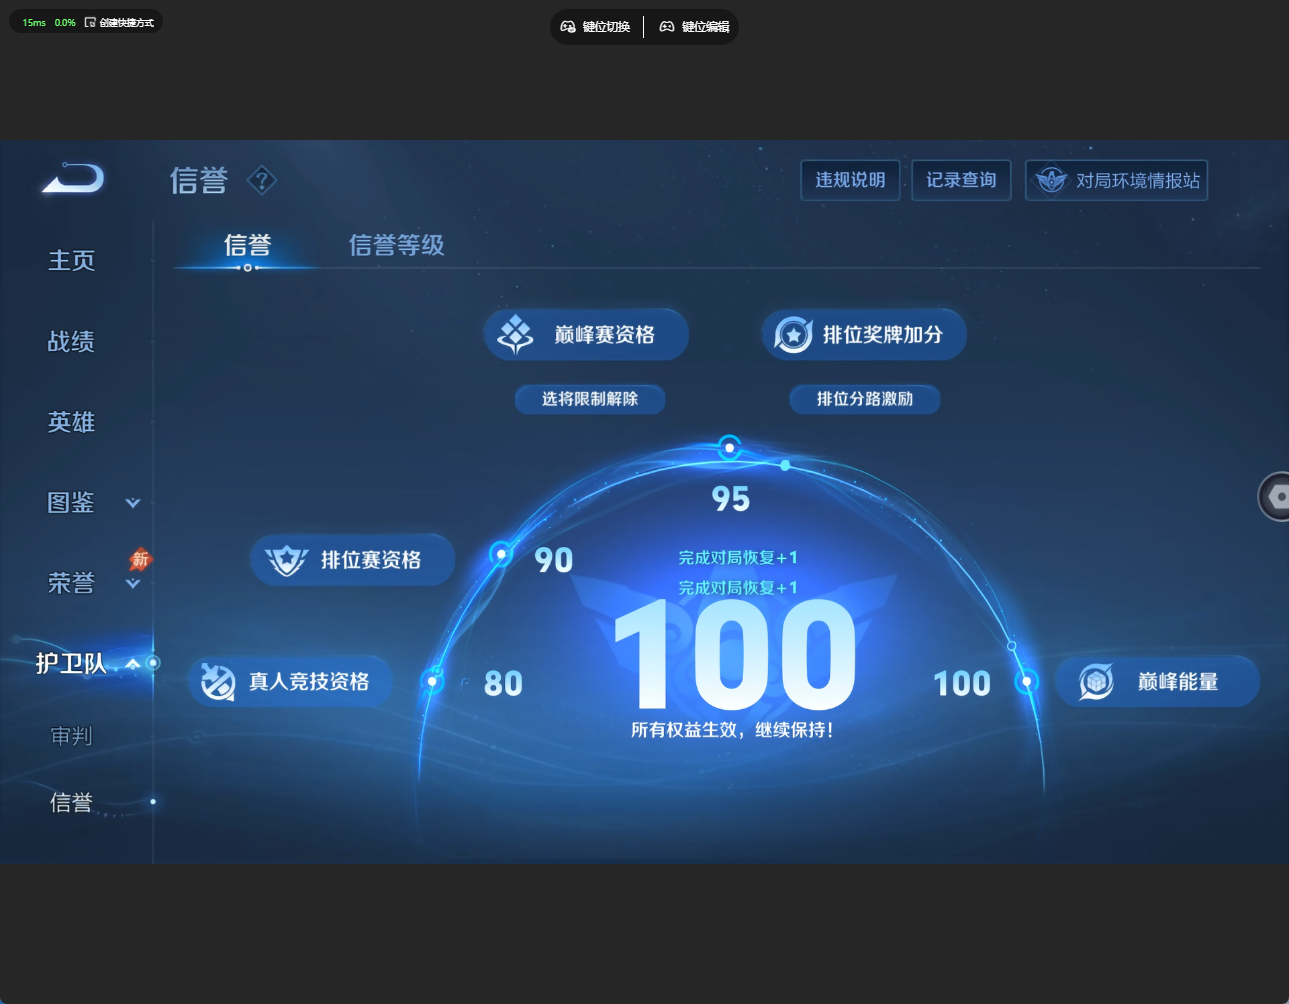Select 审判 under 护卫队
Viewport: 1289px width, 1004px height.
tap(71, 736)
